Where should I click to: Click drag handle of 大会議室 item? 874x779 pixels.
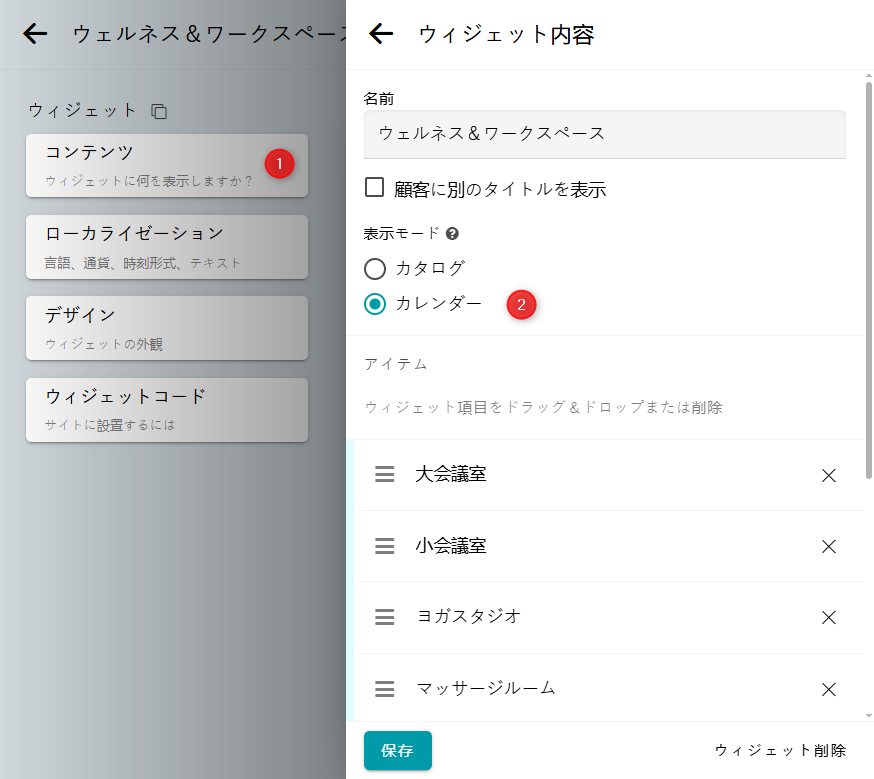pos(385,475)
